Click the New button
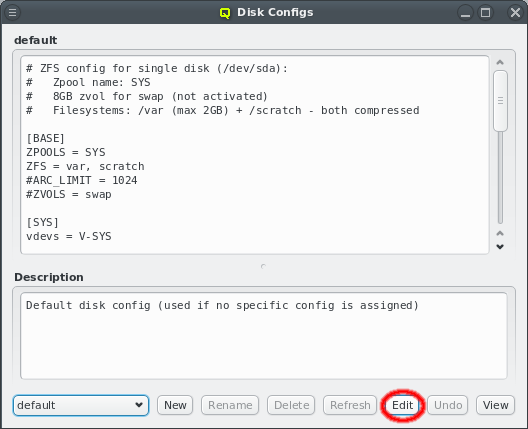 [x=175, y=405]
